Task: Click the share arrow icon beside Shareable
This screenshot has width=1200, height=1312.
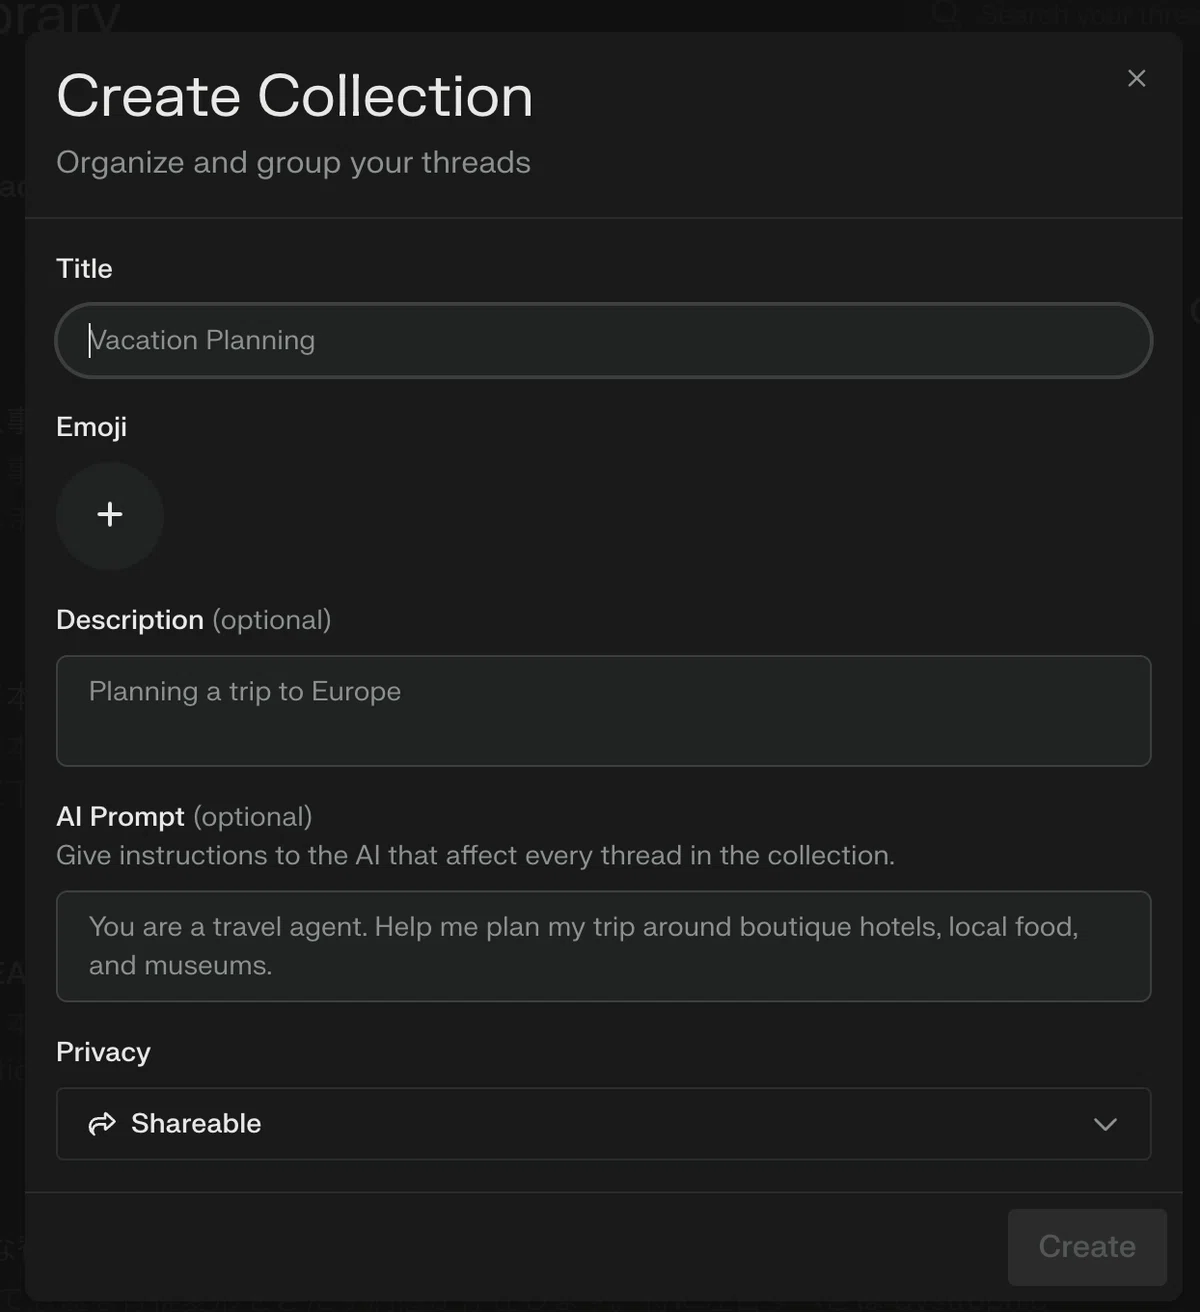Action: [x=102, y=1124]
